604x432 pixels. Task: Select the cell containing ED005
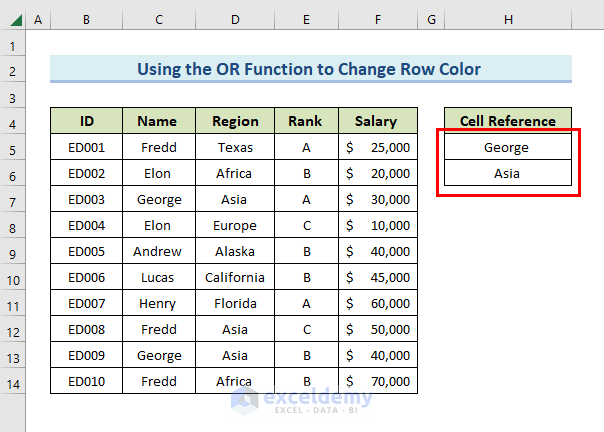tap(87, 251)
